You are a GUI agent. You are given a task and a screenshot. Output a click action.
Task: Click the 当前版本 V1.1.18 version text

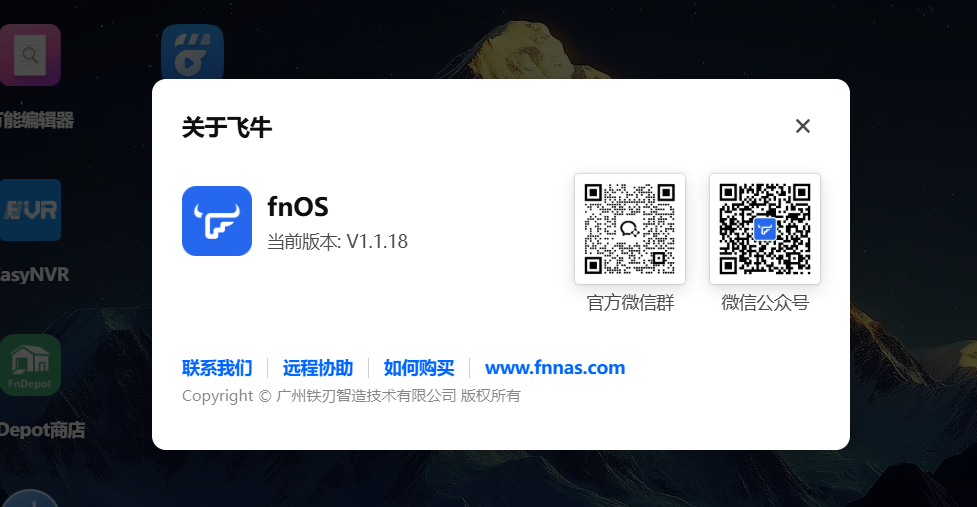[337, 242]
